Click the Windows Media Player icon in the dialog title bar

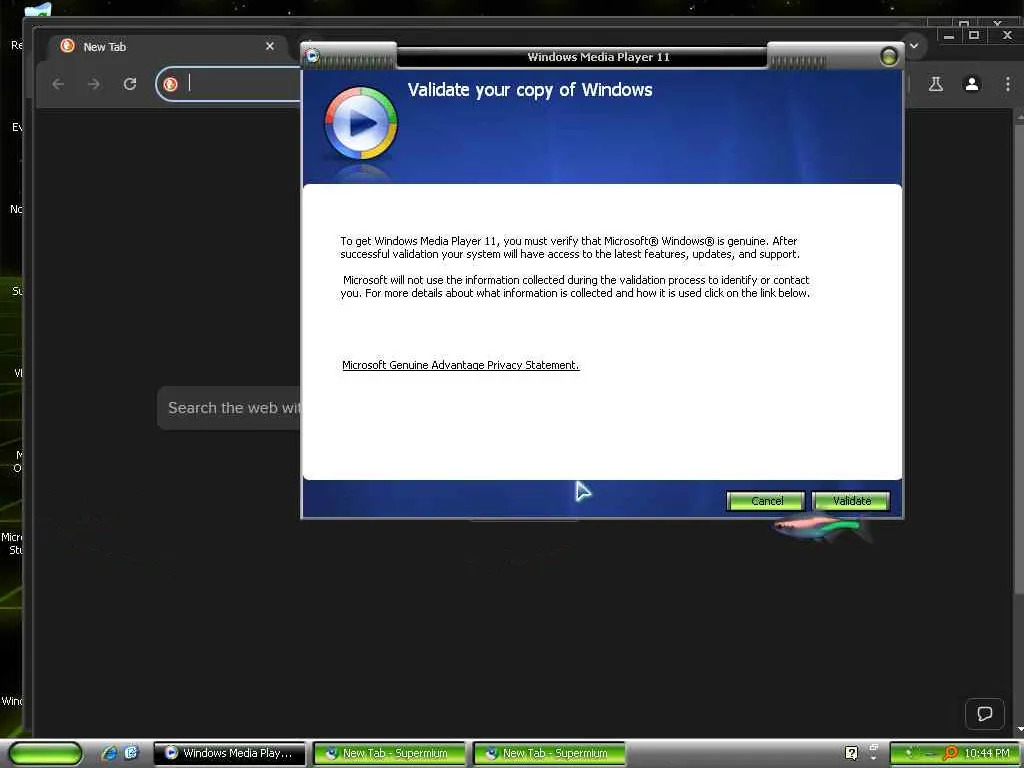pos(313,56)
